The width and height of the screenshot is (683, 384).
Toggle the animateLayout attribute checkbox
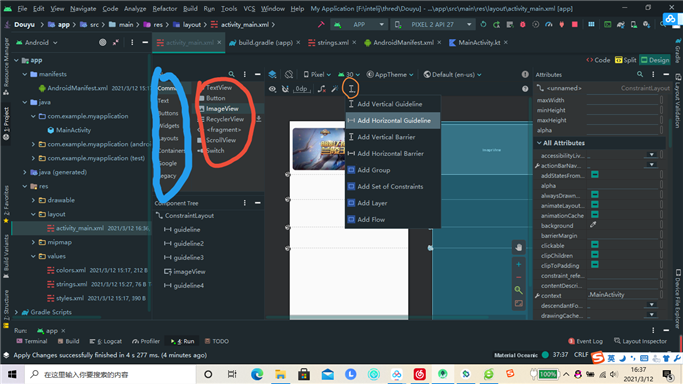coord(595,205)
